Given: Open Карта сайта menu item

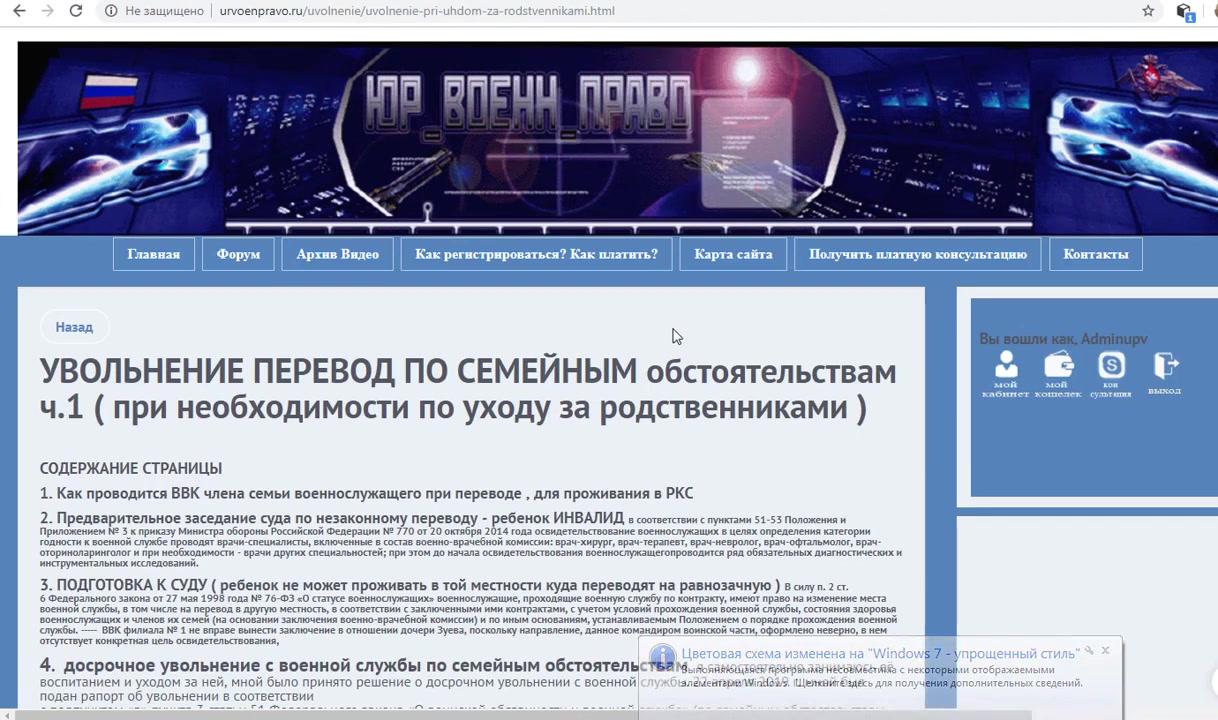Looking at the screenshot, I should (x=733, y=254).
